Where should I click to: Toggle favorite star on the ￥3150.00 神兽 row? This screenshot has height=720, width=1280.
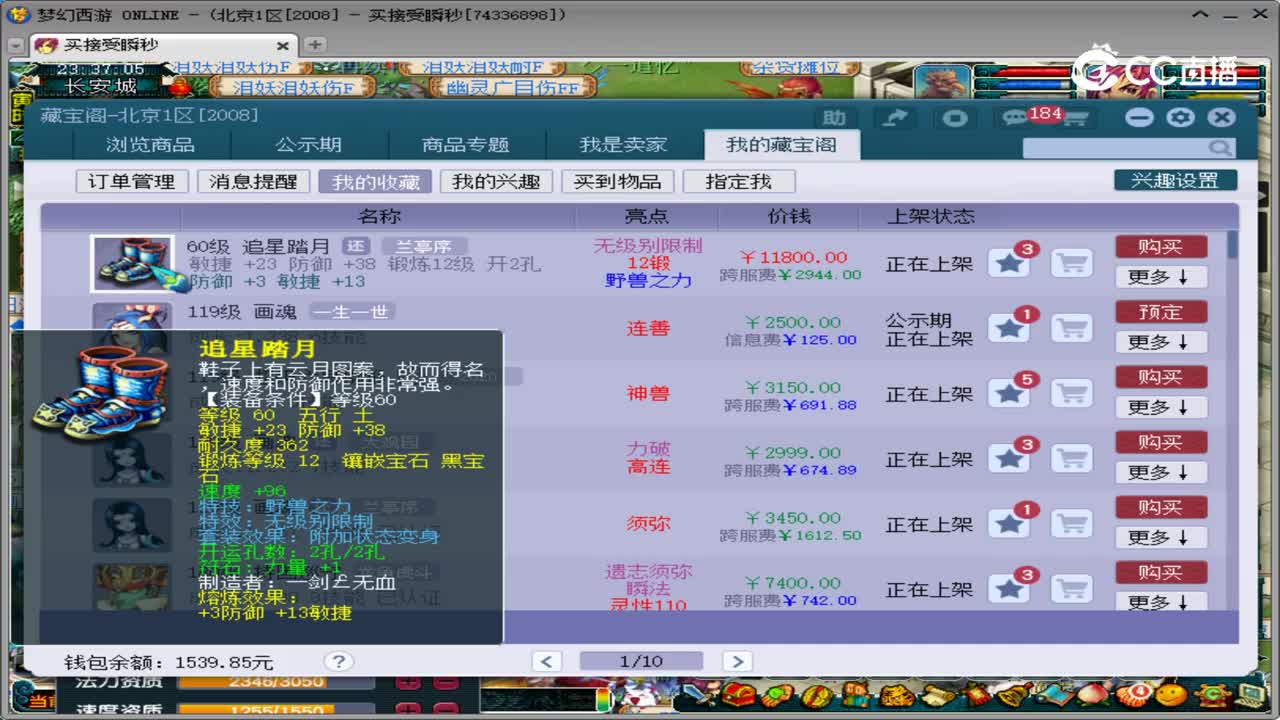tap(1009, 393)
